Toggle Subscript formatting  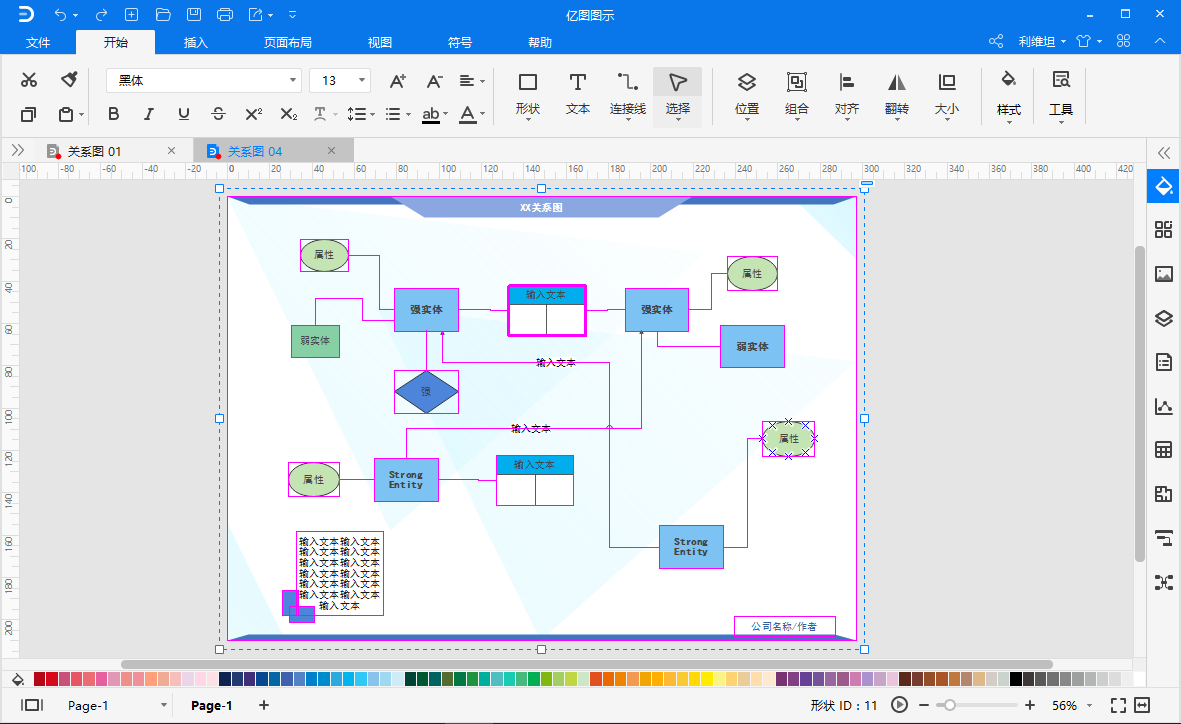(288, 114)
